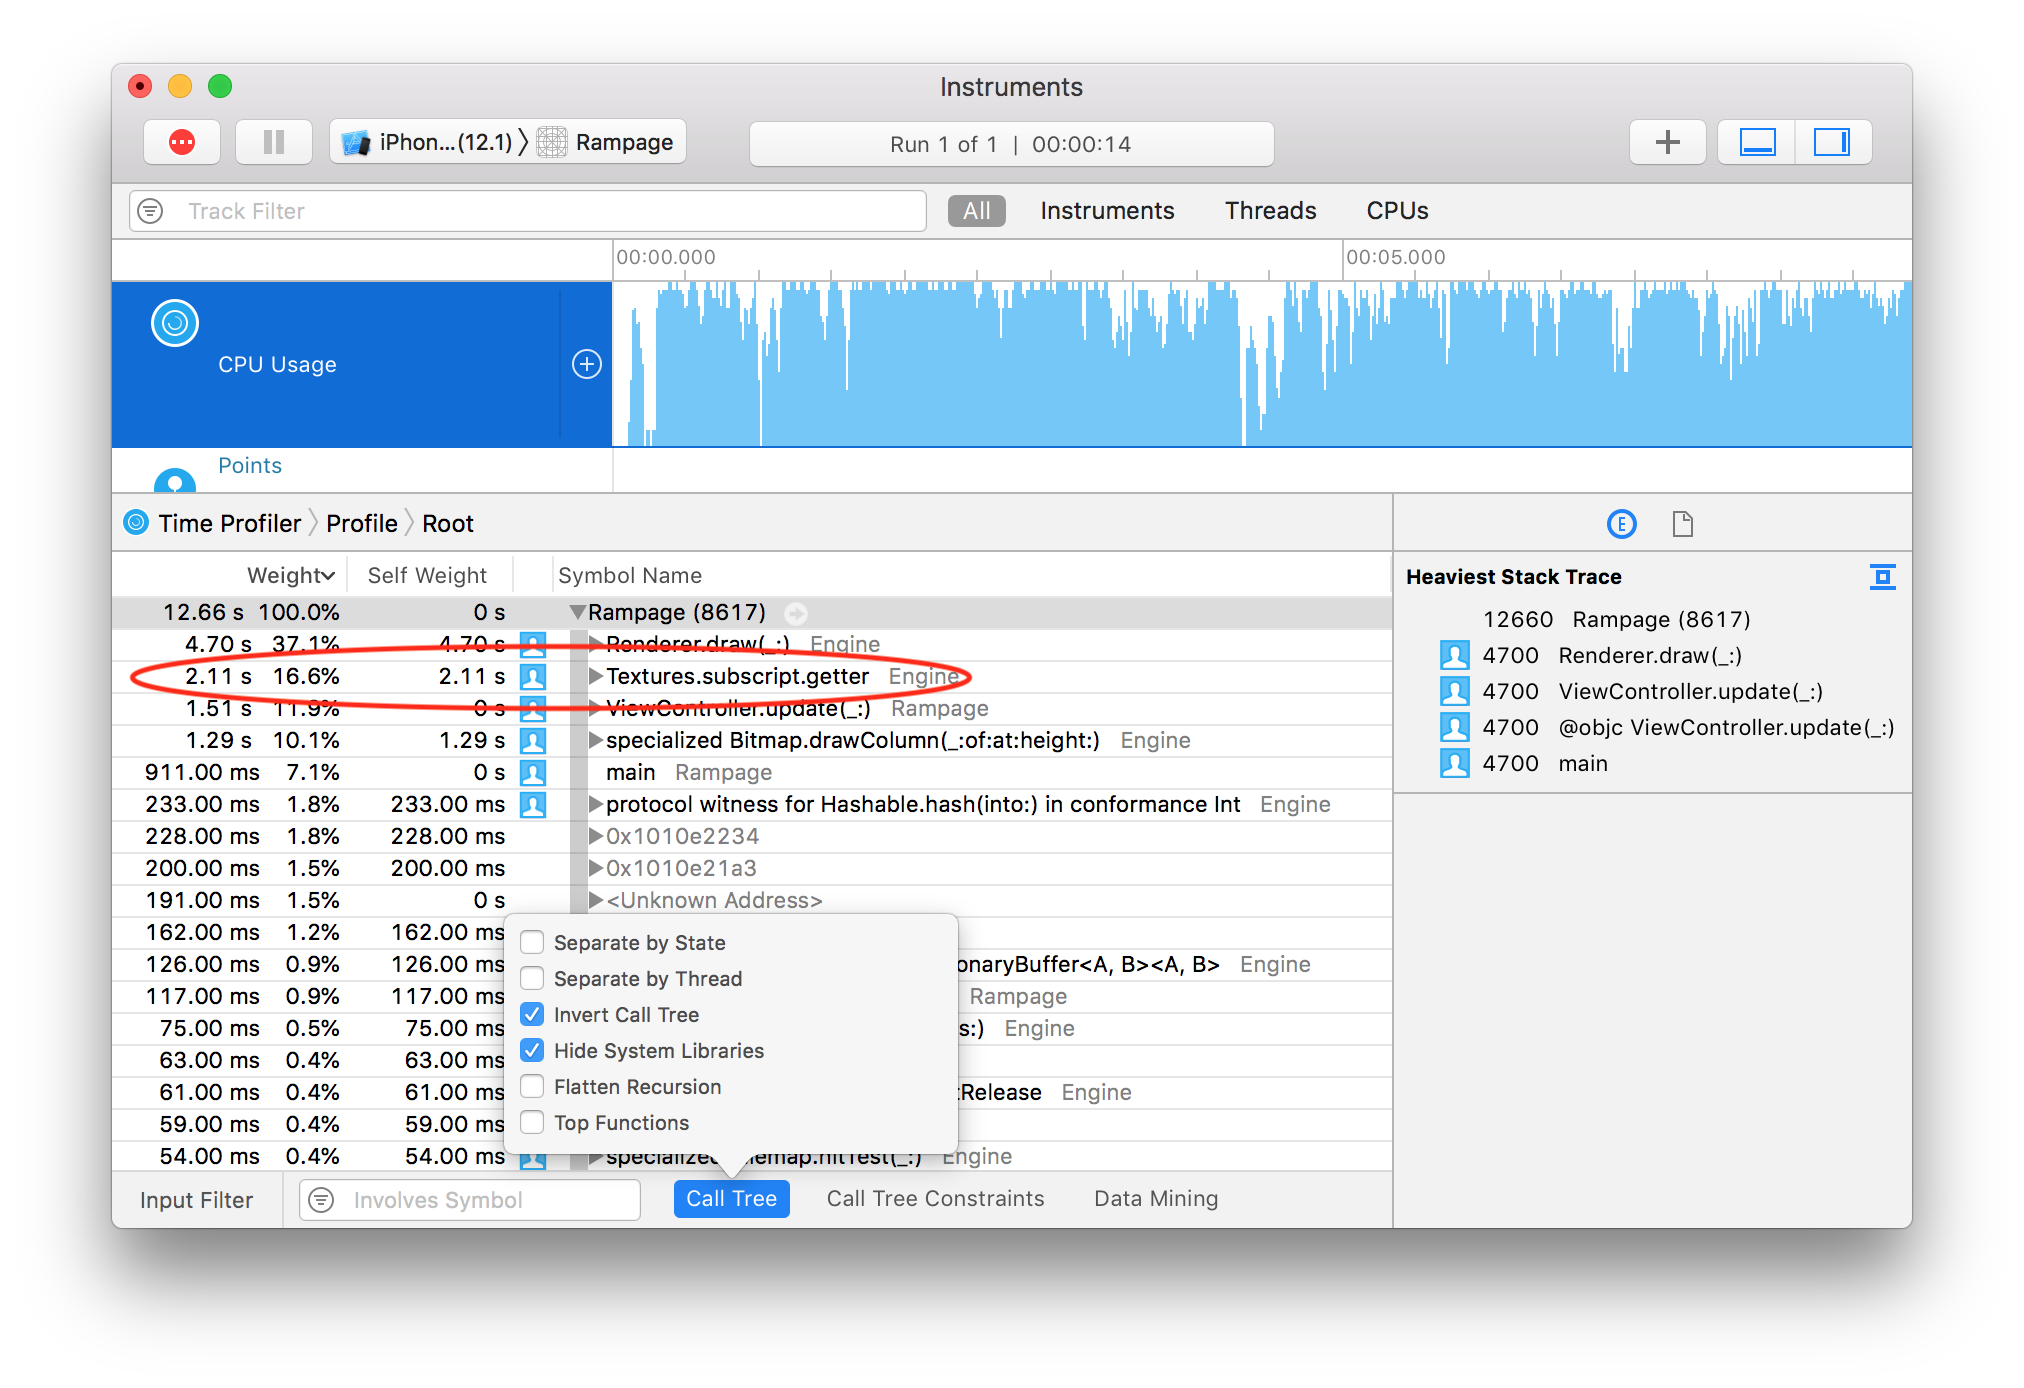Screen dimensions: 2024x1388
Task: Open the run info document icon
Action: click(1683, 524)
